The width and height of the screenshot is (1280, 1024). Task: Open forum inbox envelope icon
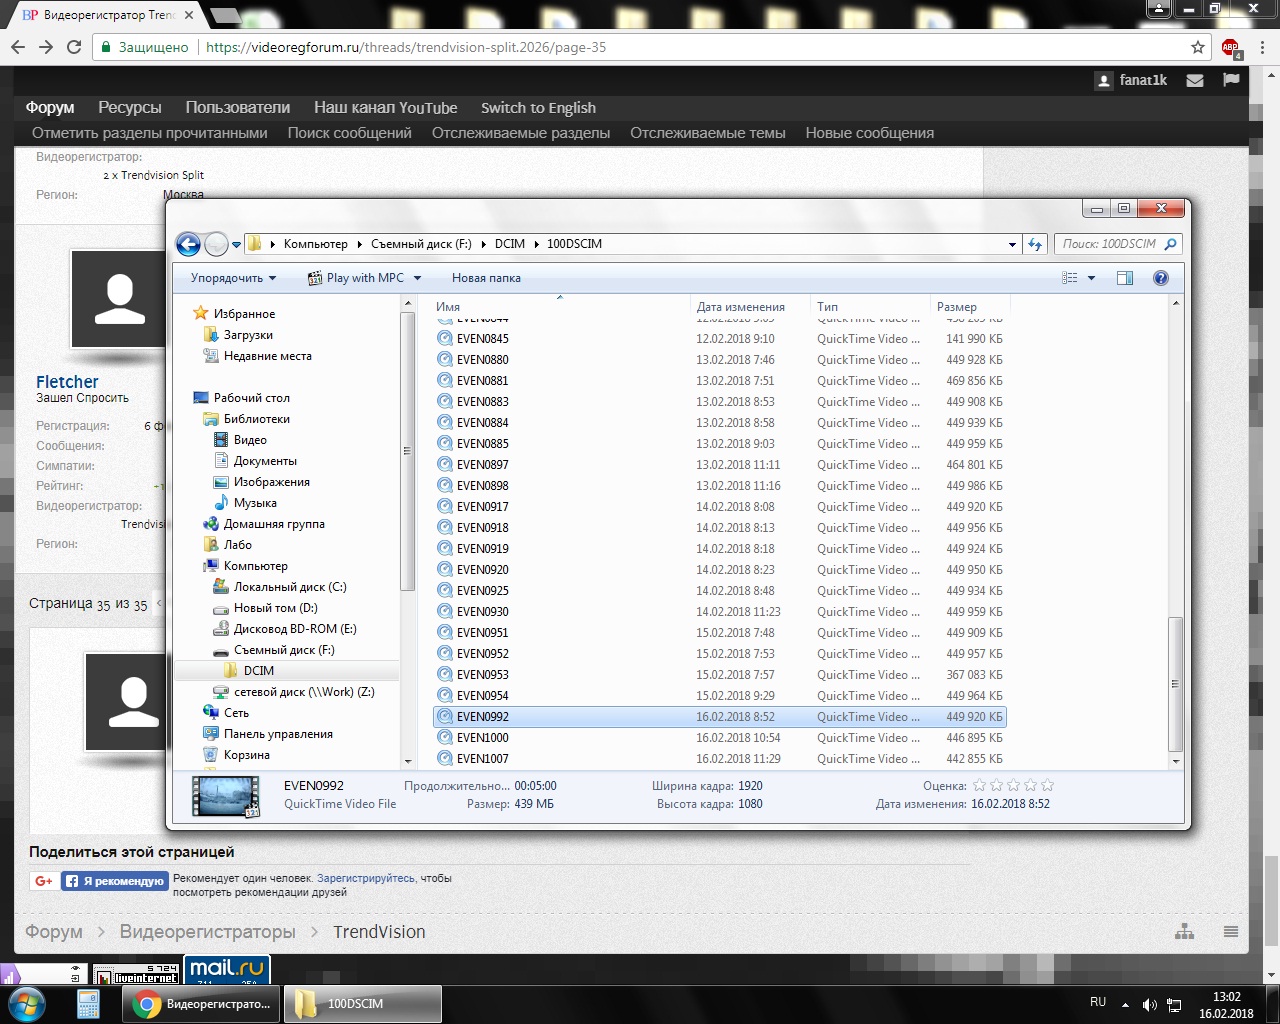[1195, 80]
